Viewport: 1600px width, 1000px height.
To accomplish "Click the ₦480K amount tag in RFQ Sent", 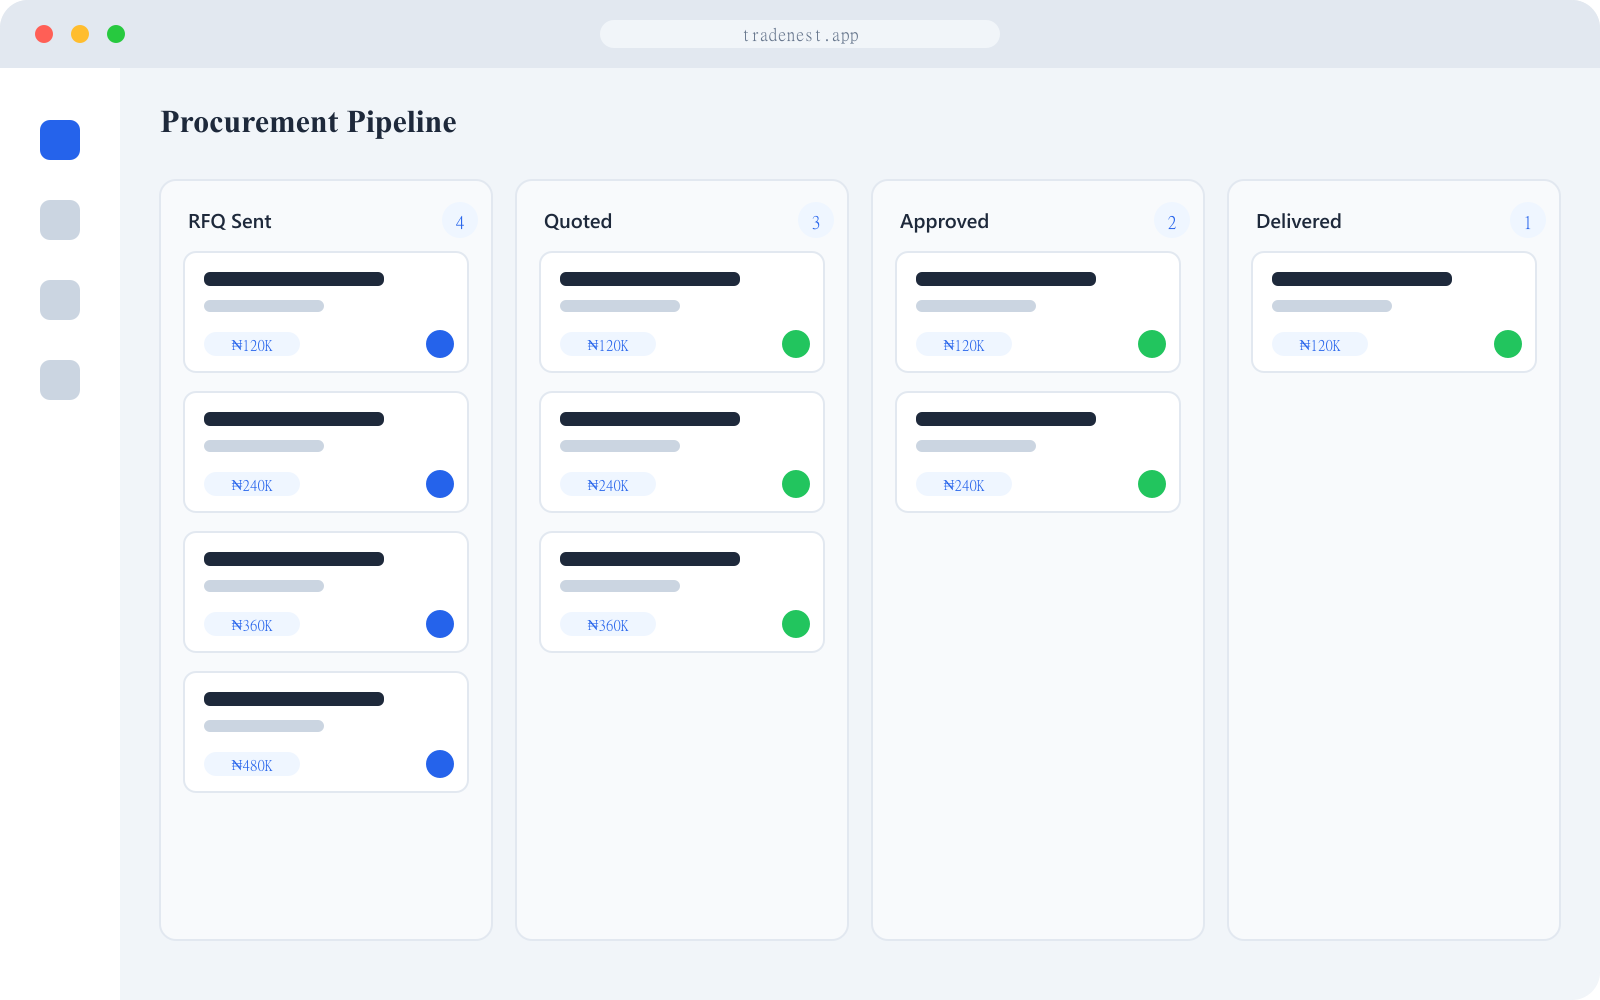I will click(x=252, y=764).
